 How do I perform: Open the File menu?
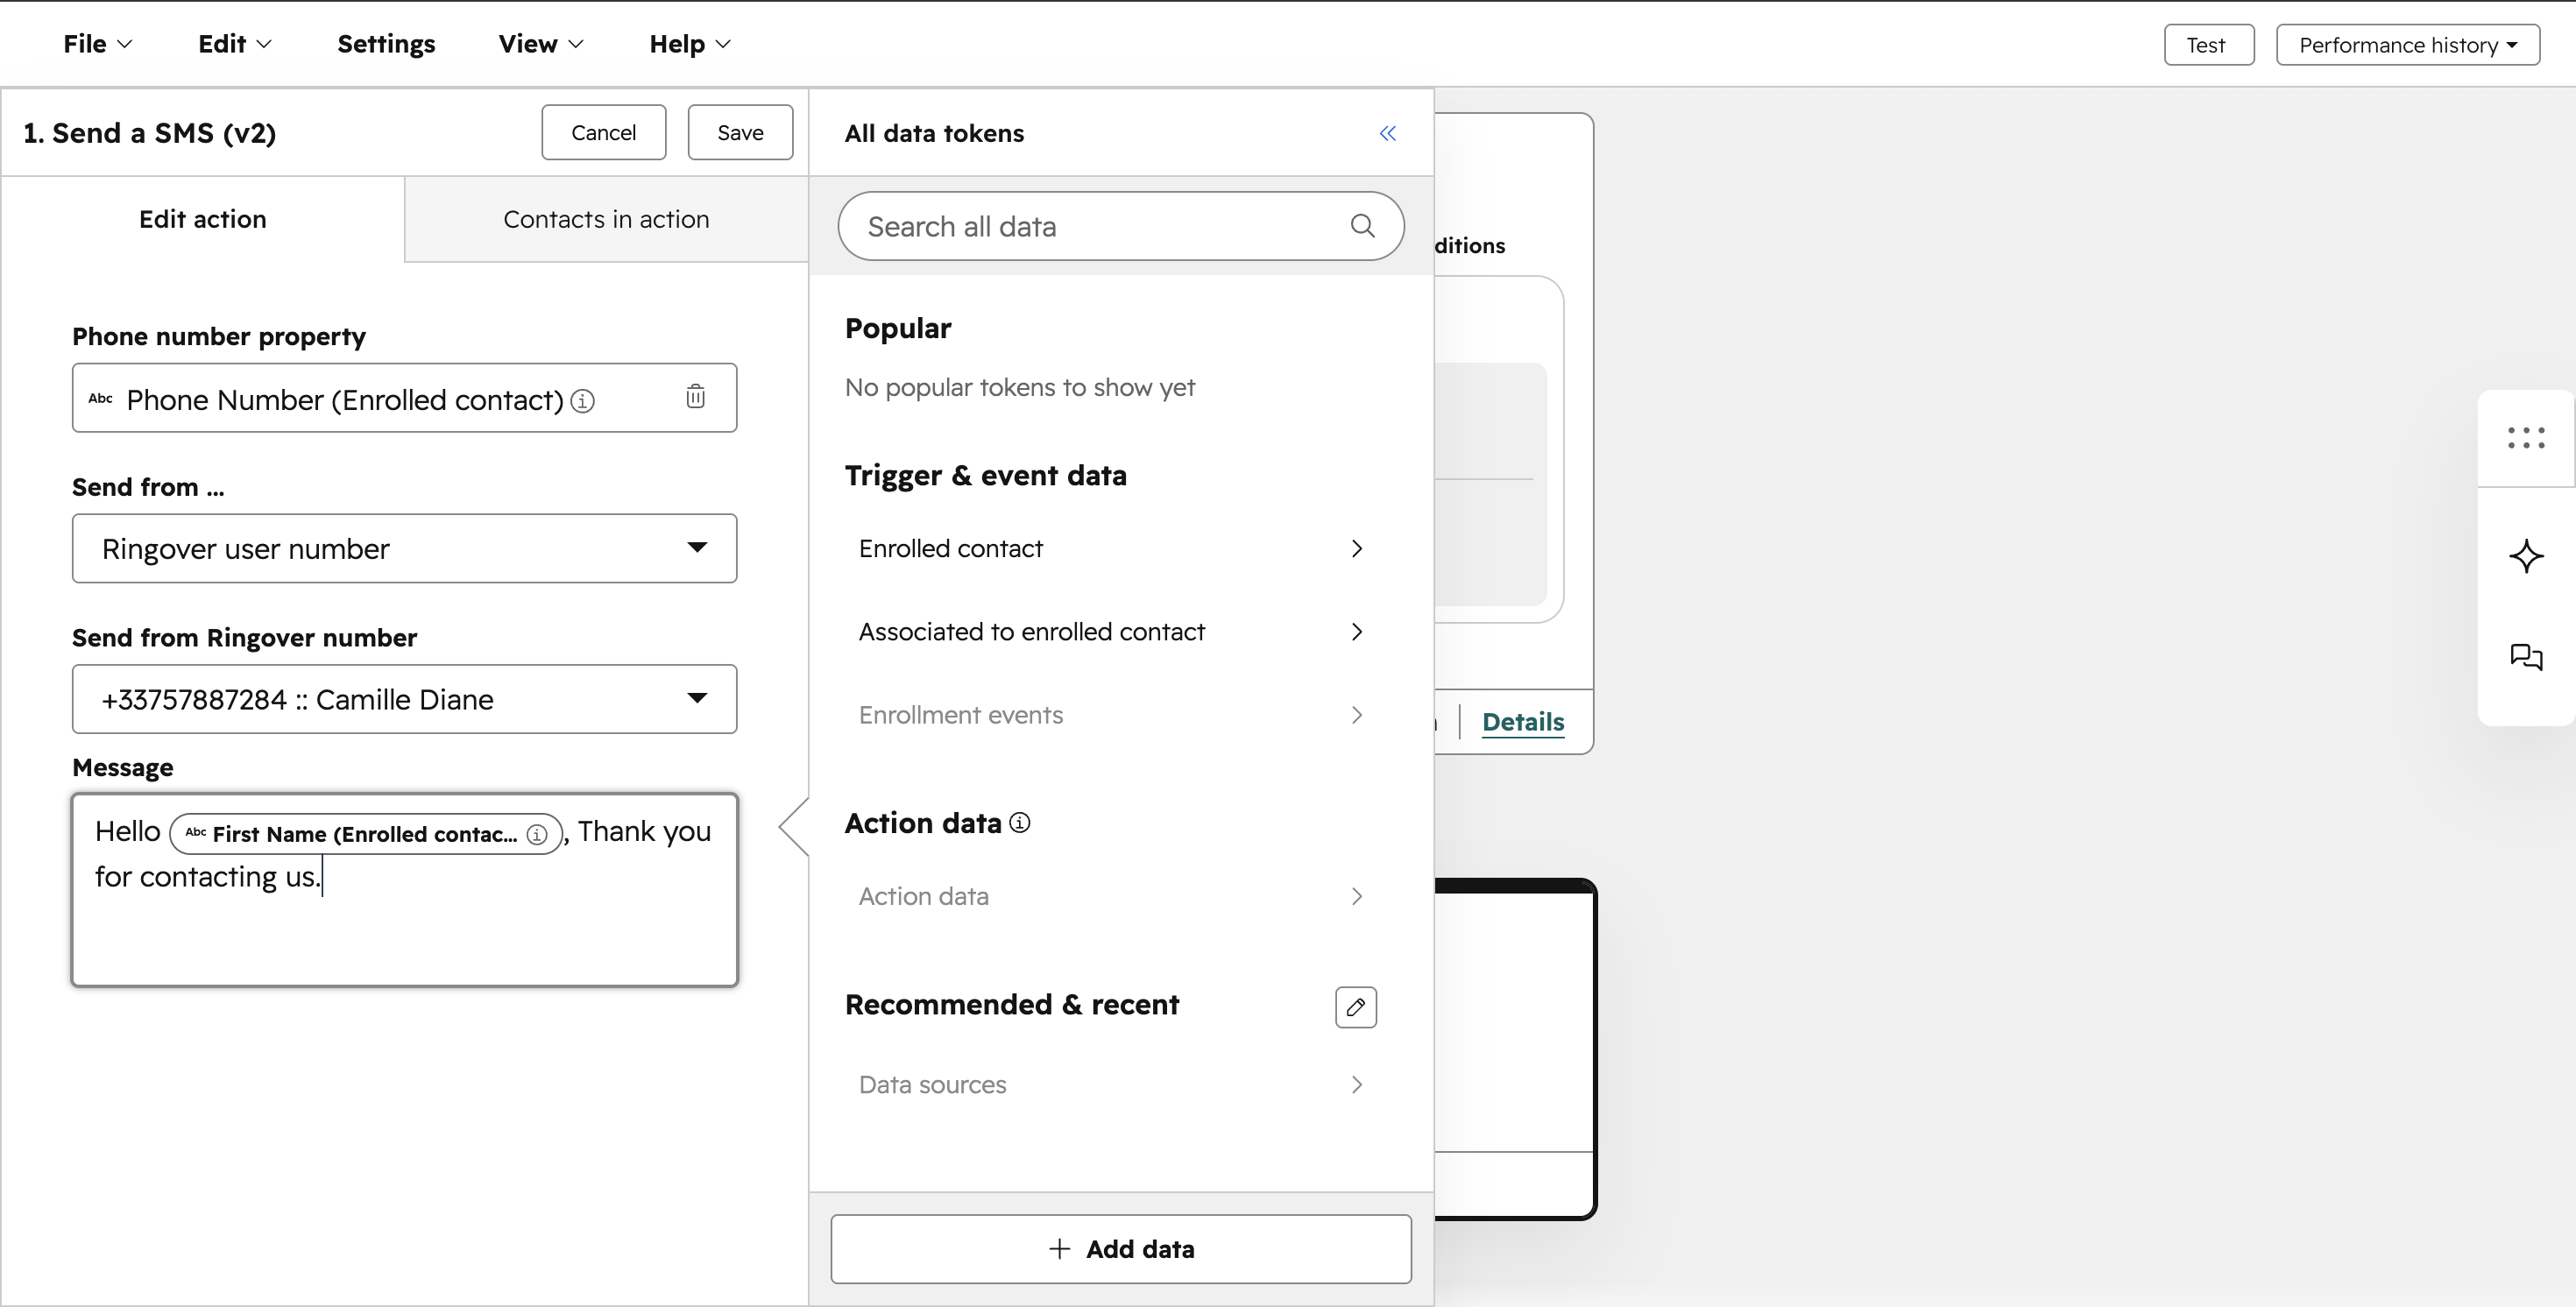click(97, 44)
